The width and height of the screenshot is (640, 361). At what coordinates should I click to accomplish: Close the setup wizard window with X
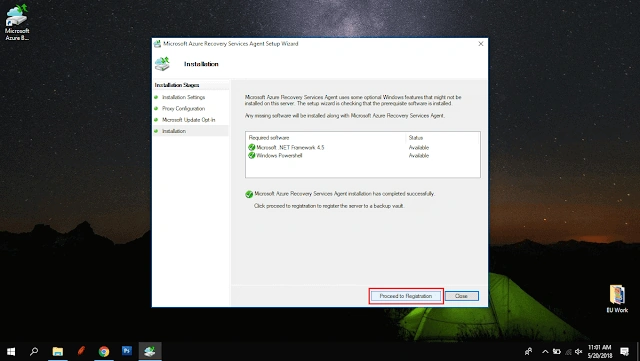point(481,44)
